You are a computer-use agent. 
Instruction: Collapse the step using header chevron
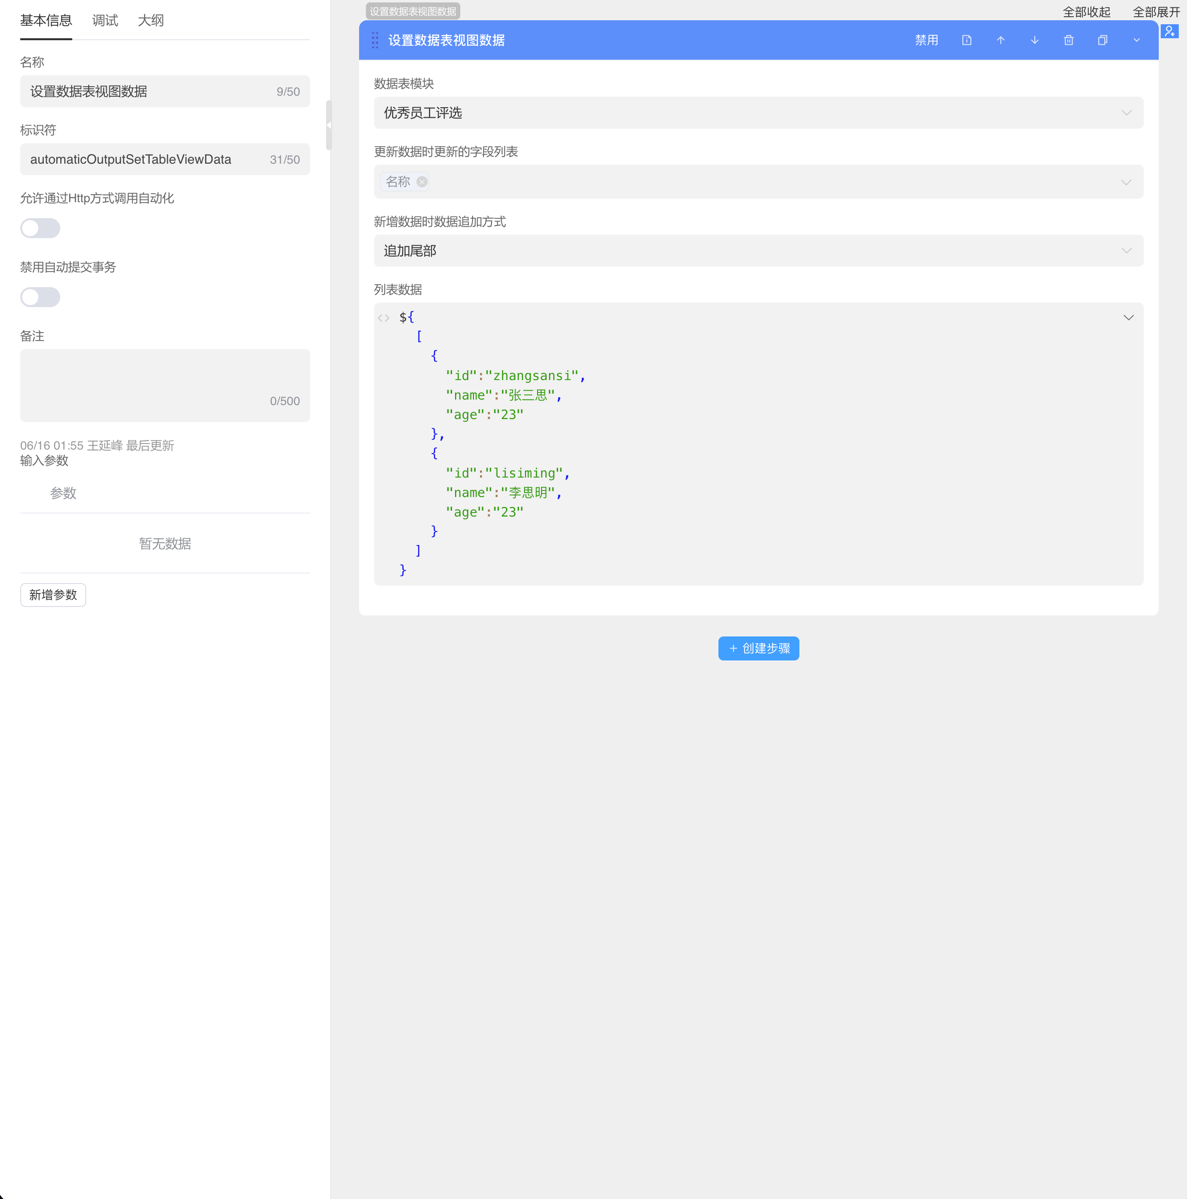coord(1136,40)
